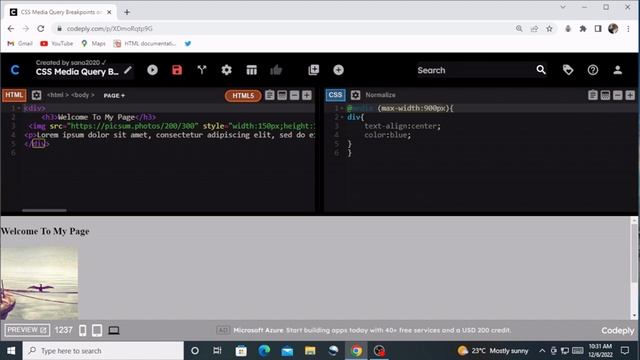This screenshot has width=640, height=360.
Task: Click the Microsoft Azure ad link
Action: pos(372,330)
